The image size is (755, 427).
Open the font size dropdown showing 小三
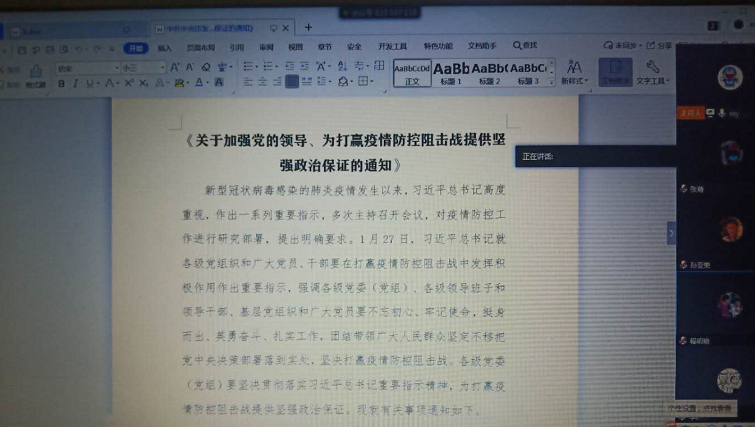click(x=141, y=67)
